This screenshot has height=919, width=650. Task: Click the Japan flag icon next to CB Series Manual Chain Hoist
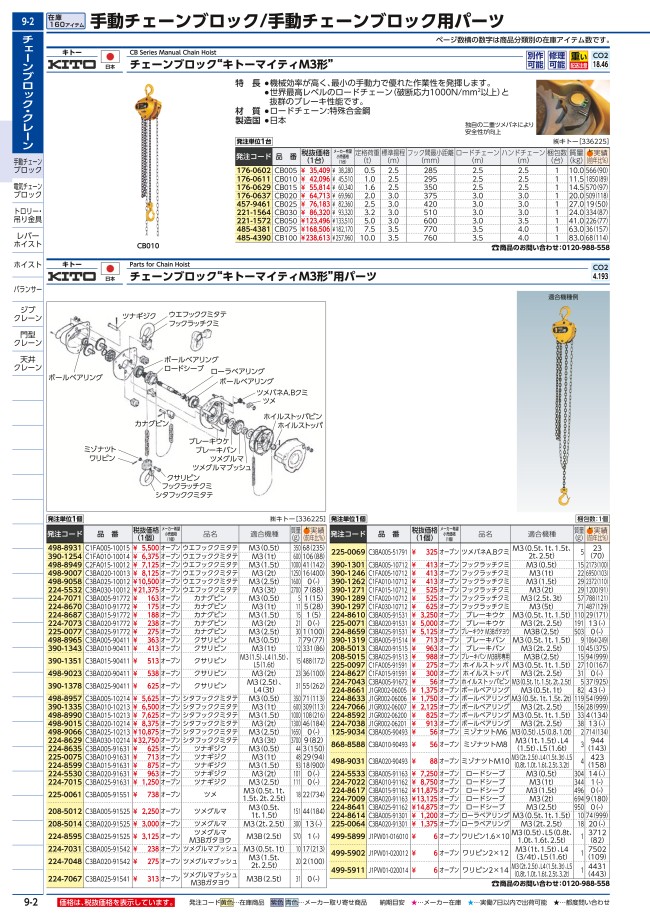[x=110, y=59]
